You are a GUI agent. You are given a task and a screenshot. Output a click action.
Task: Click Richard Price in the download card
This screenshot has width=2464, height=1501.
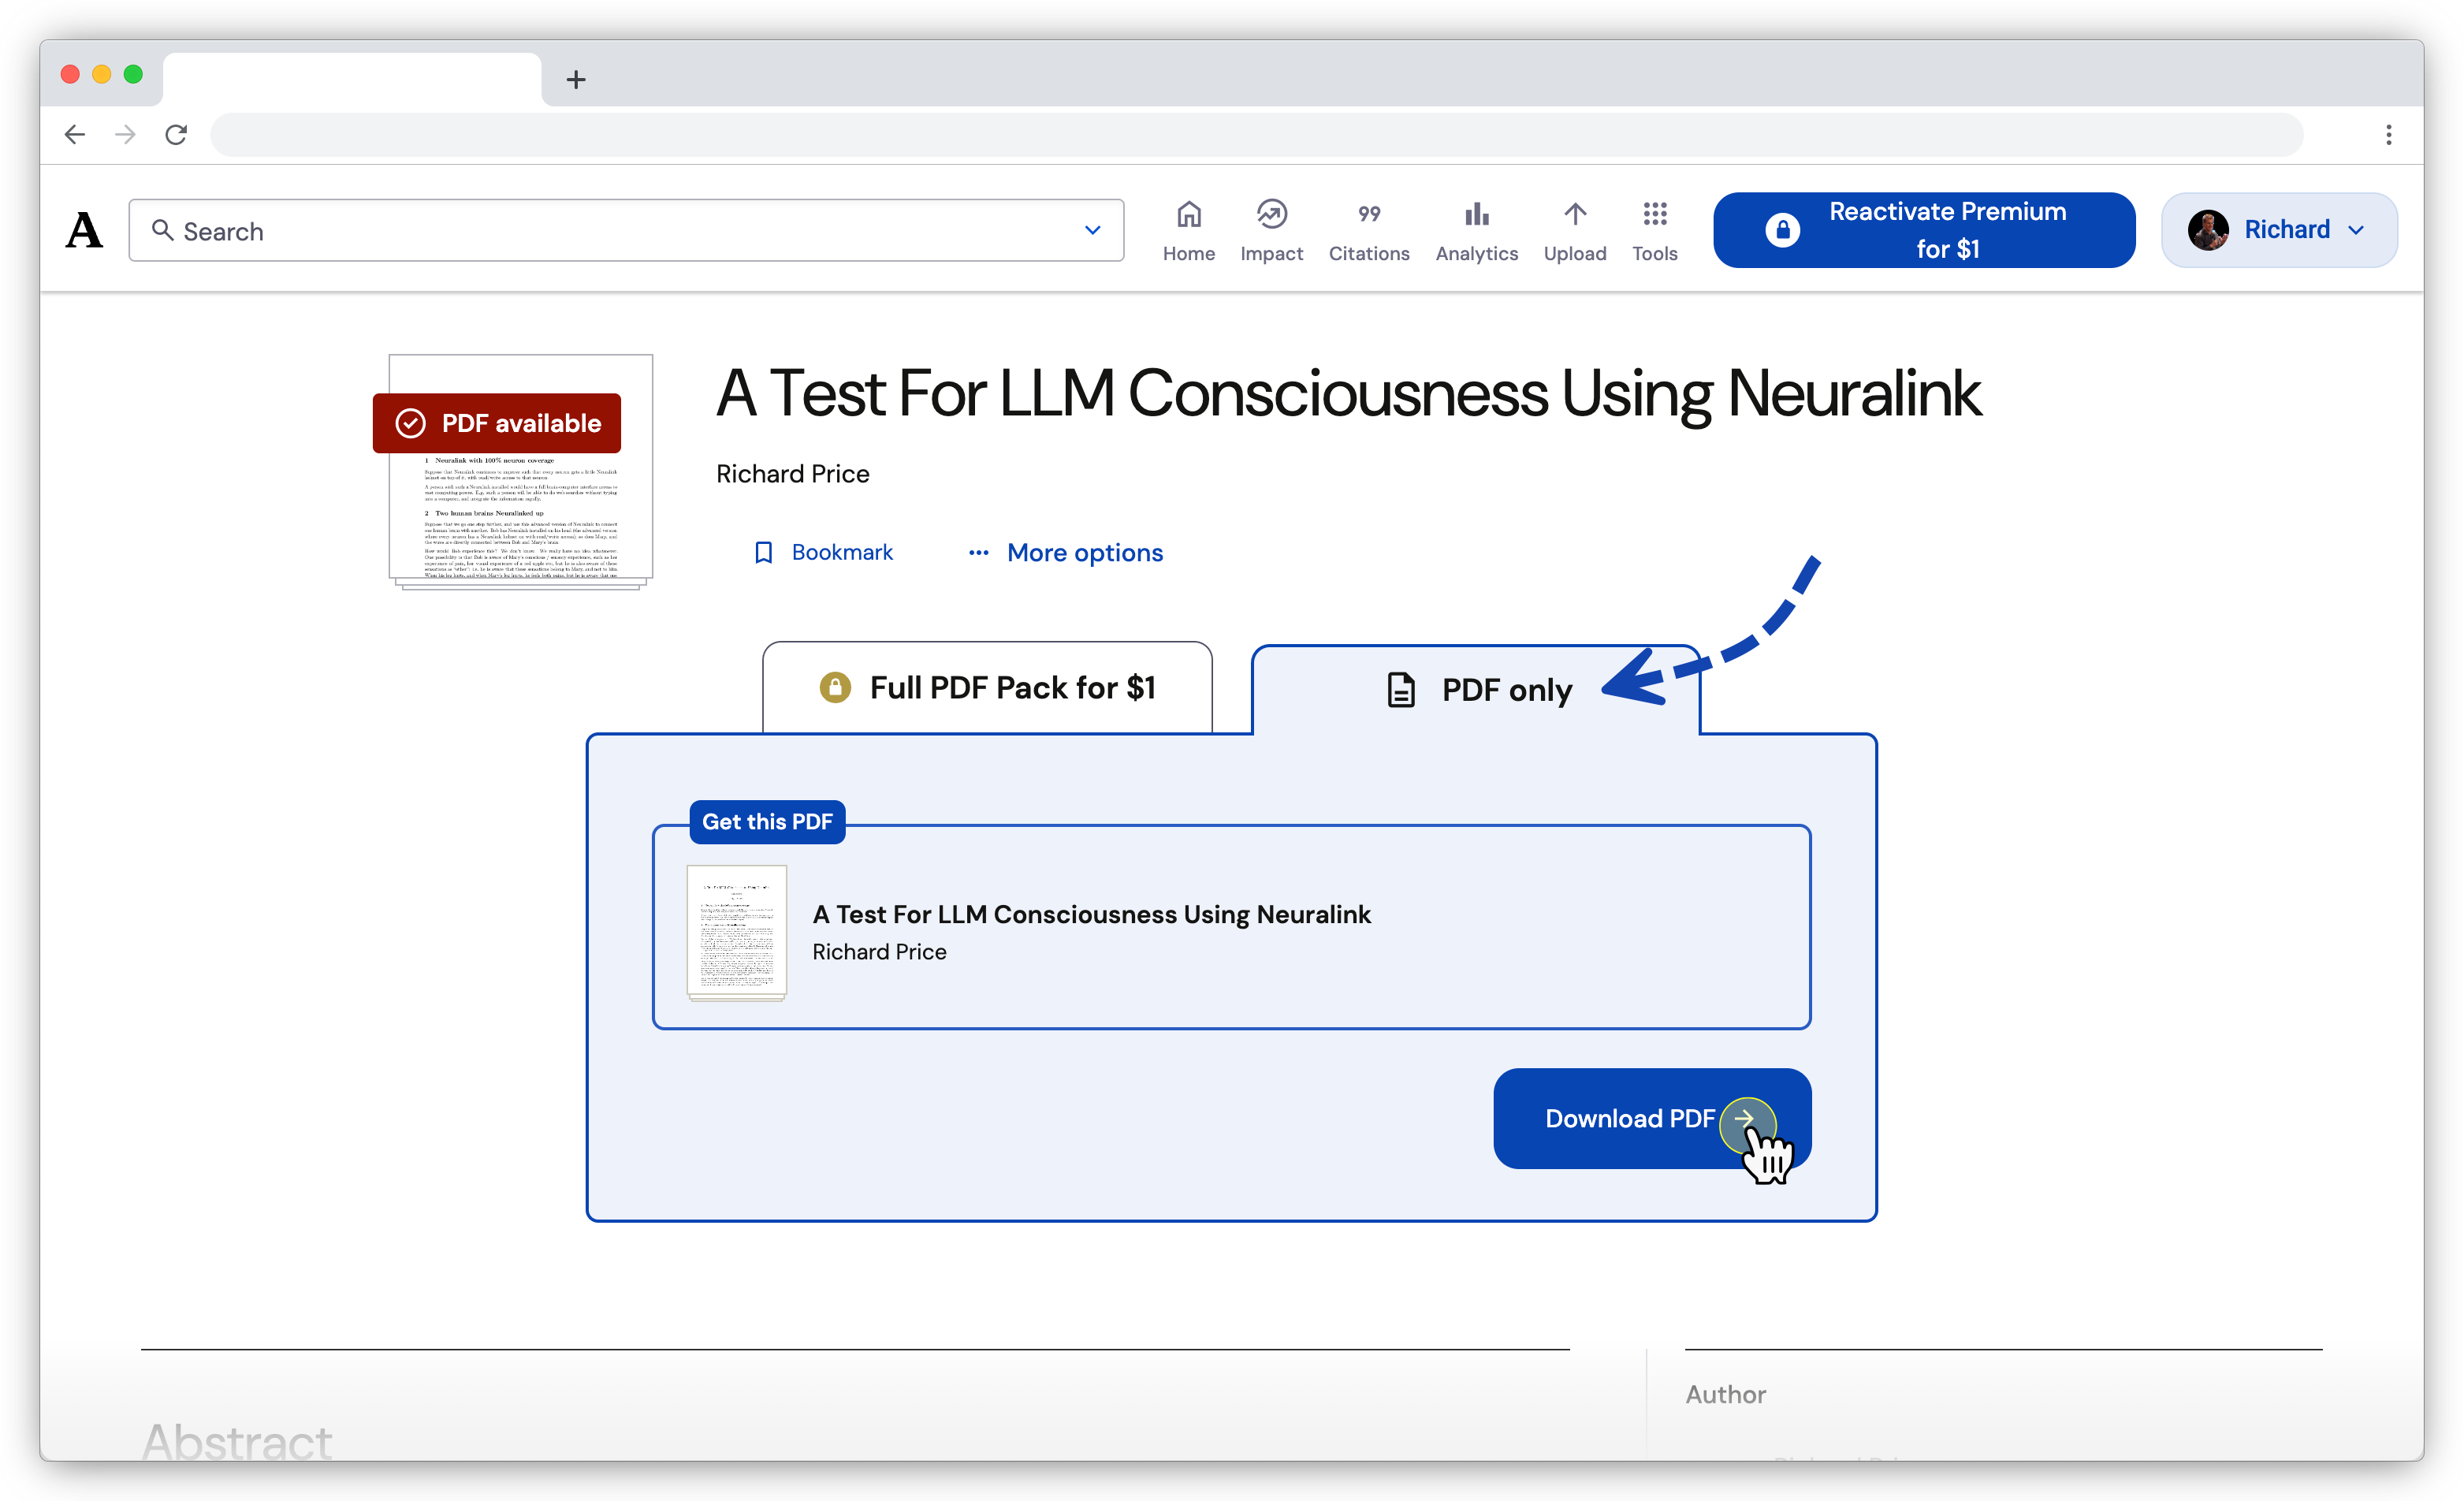click(x=879, y=952)
